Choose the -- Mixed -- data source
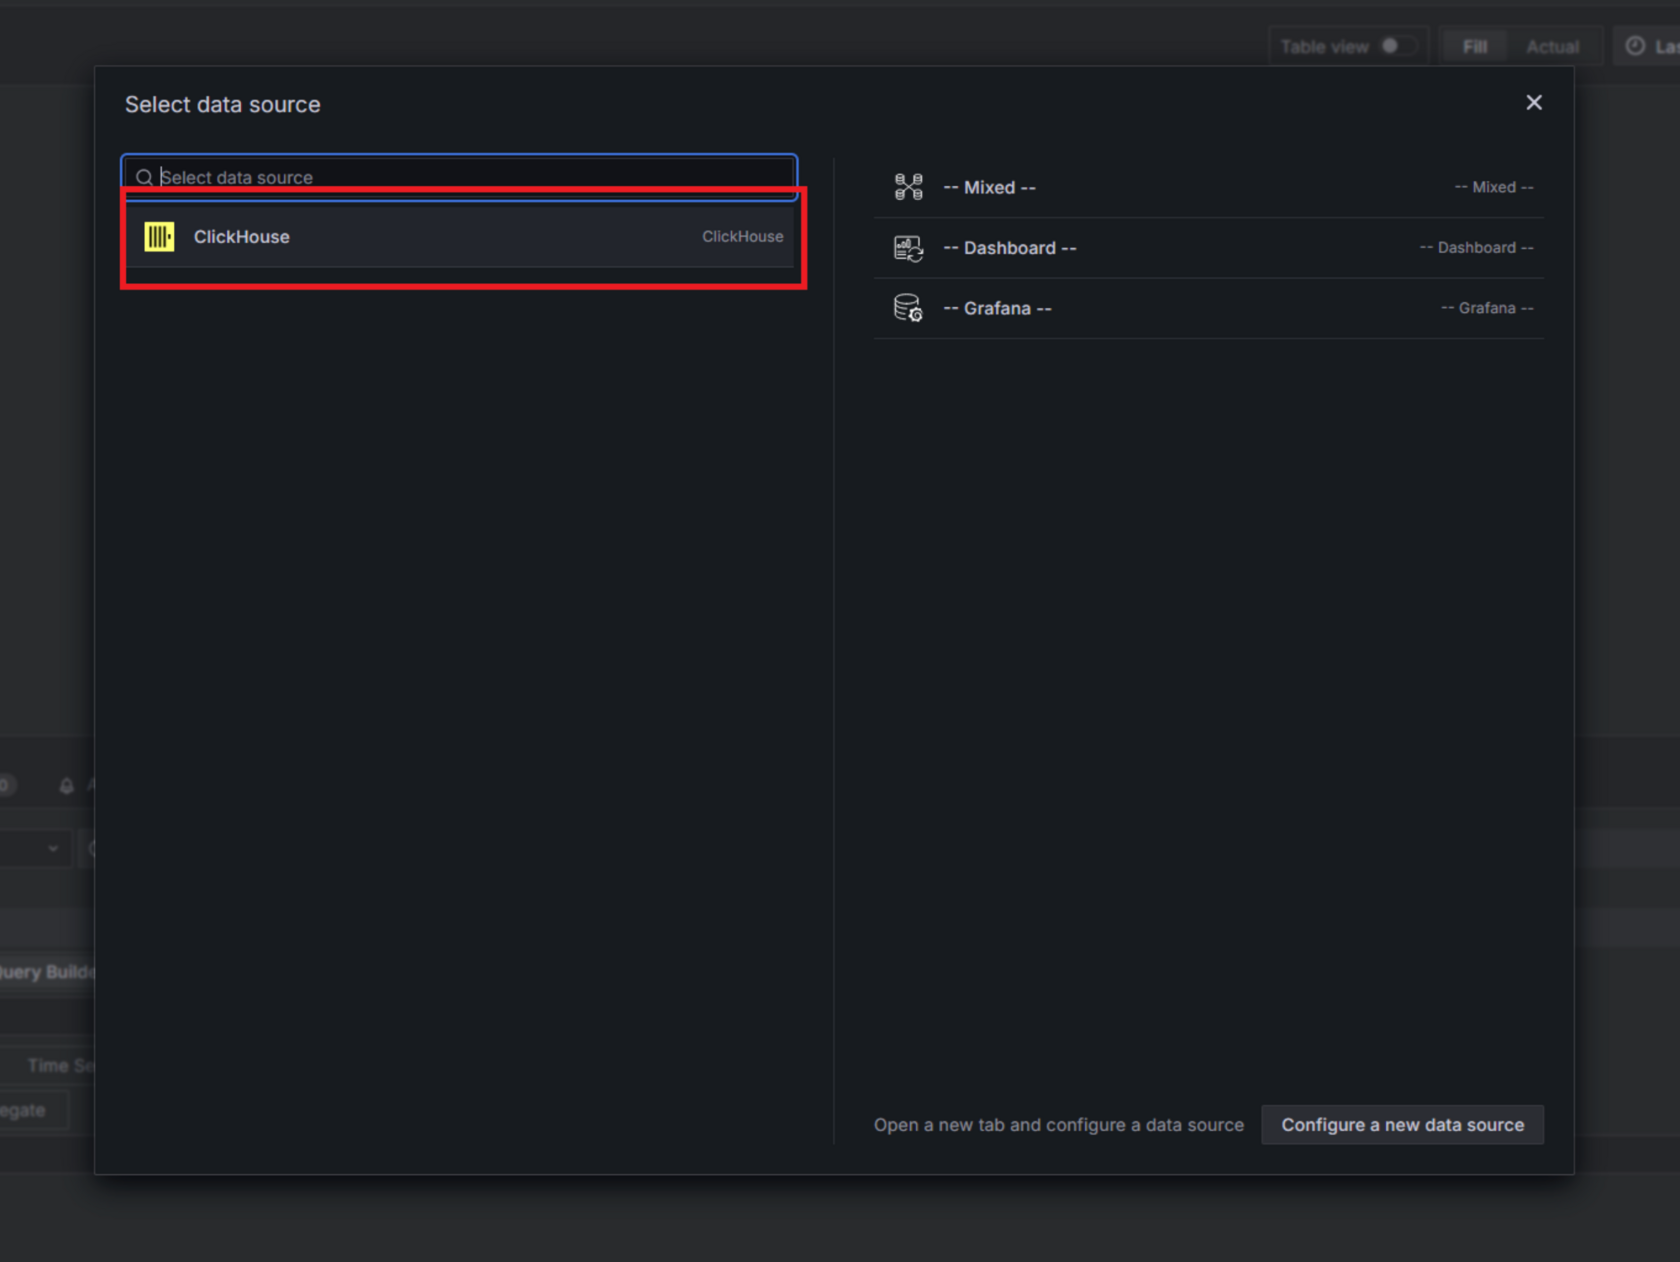Screen dimensions: 1680x1262 1209,188
